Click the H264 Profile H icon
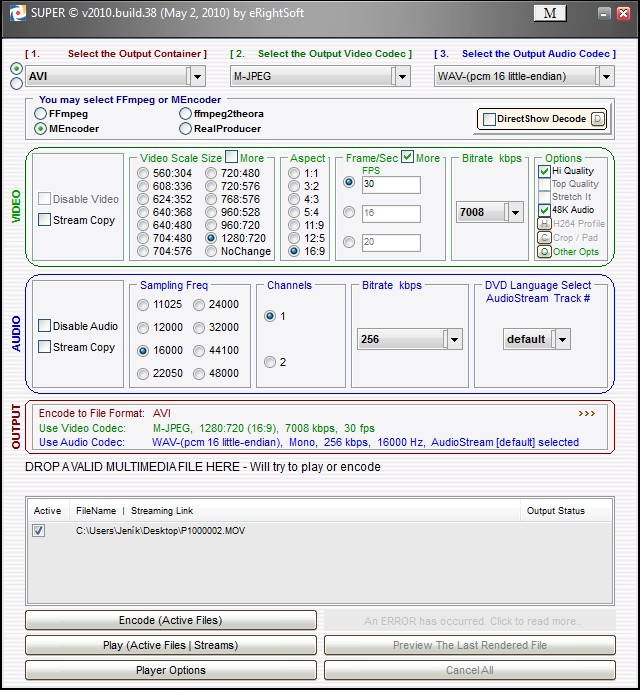This screenshot has height=690, width=640. (x=544, y=224)
